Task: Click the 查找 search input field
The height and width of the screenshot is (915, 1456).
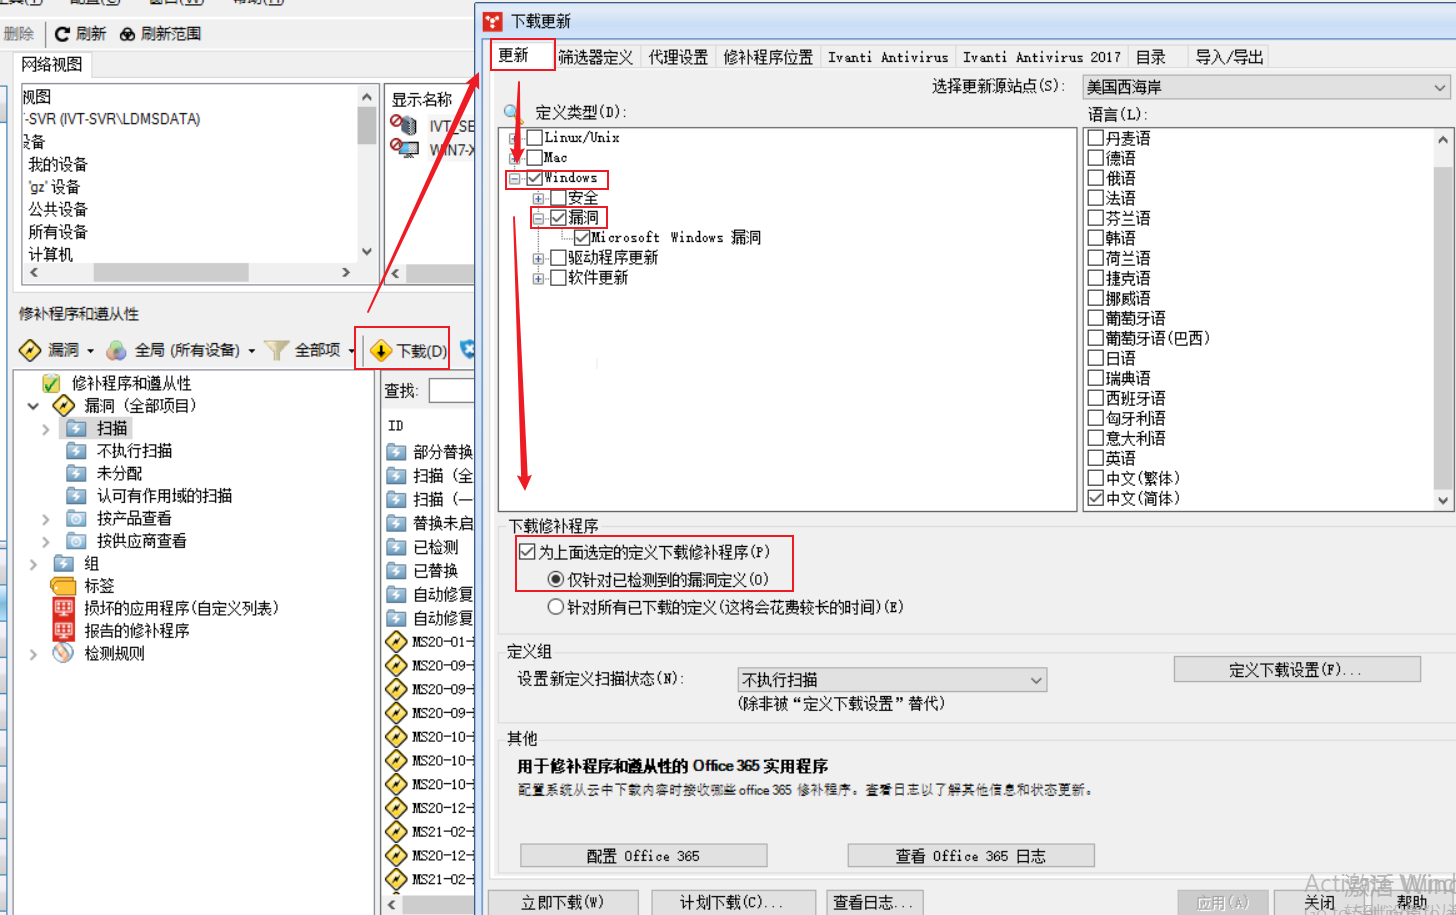Action: tap(452, 391)
